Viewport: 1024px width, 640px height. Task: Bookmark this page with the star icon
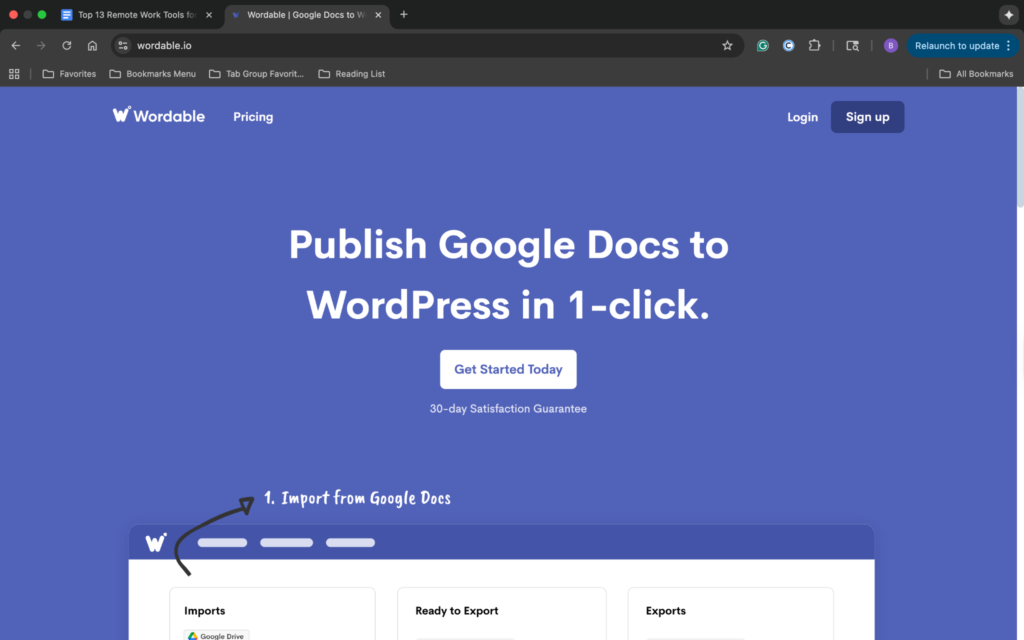[x=727, y=46]
